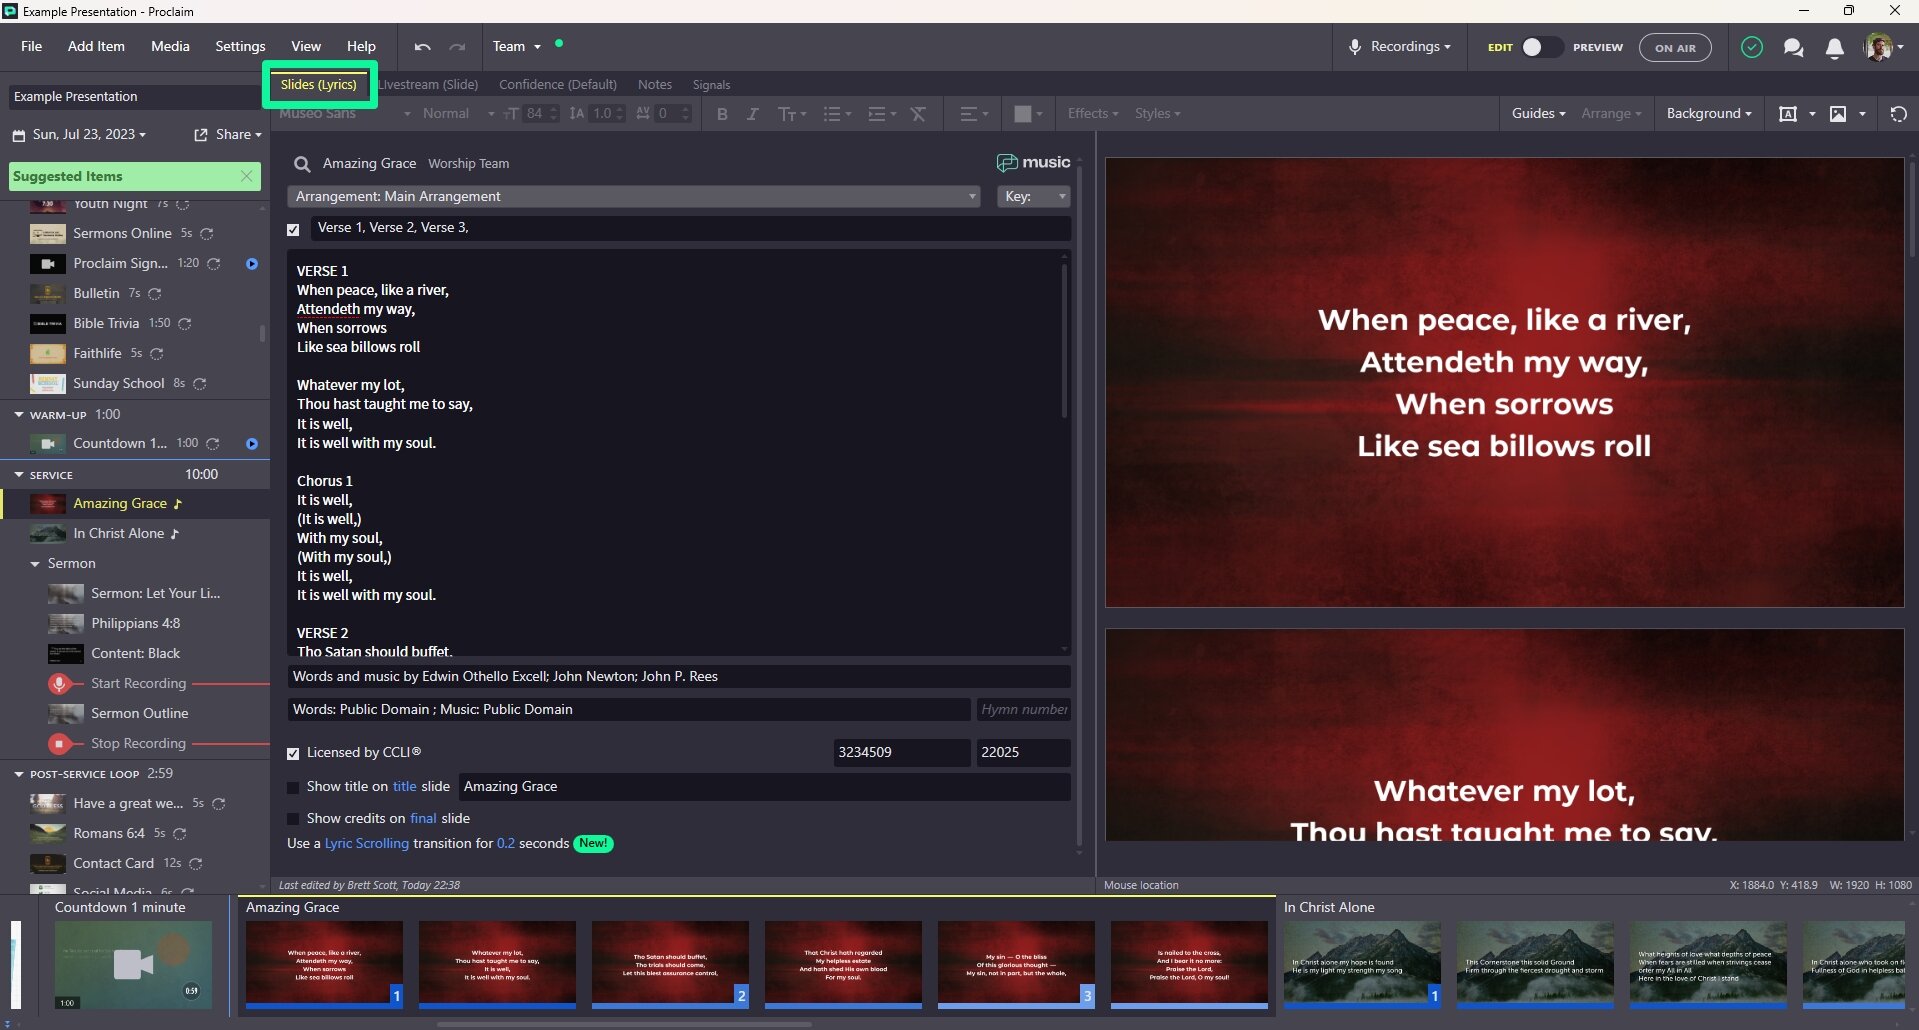
Task: Clear text formatting with the strikethrough-X icon
Action: click(x=918, y=114)
